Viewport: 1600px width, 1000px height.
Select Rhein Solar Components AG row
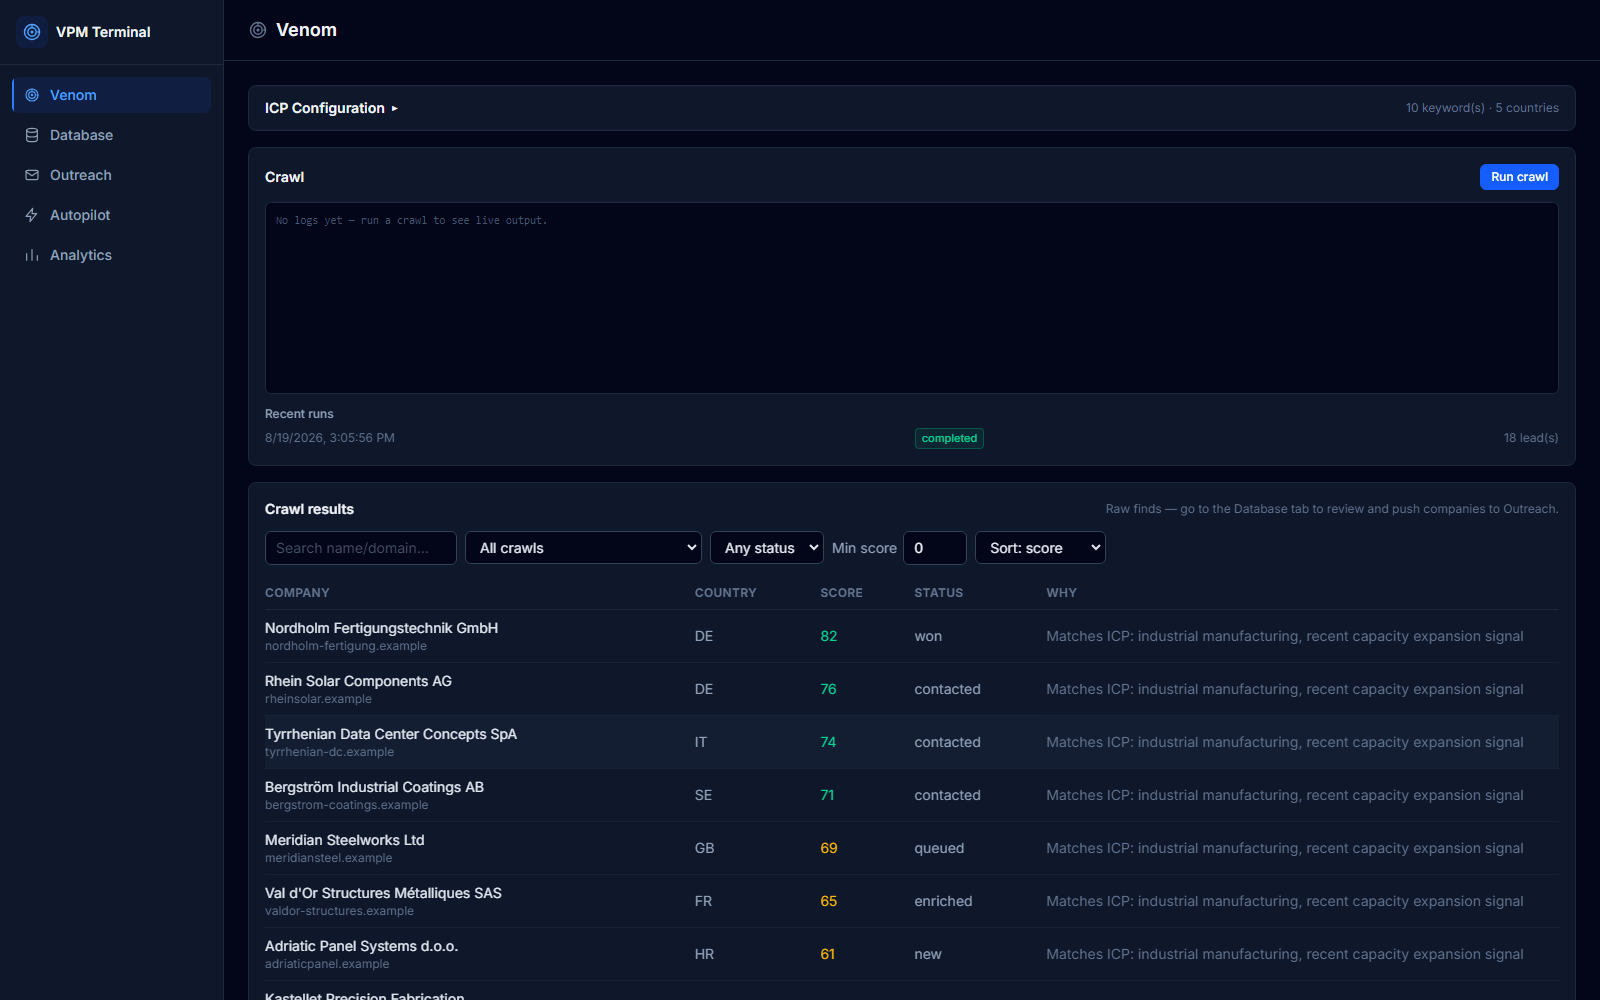tap(912, 689)
